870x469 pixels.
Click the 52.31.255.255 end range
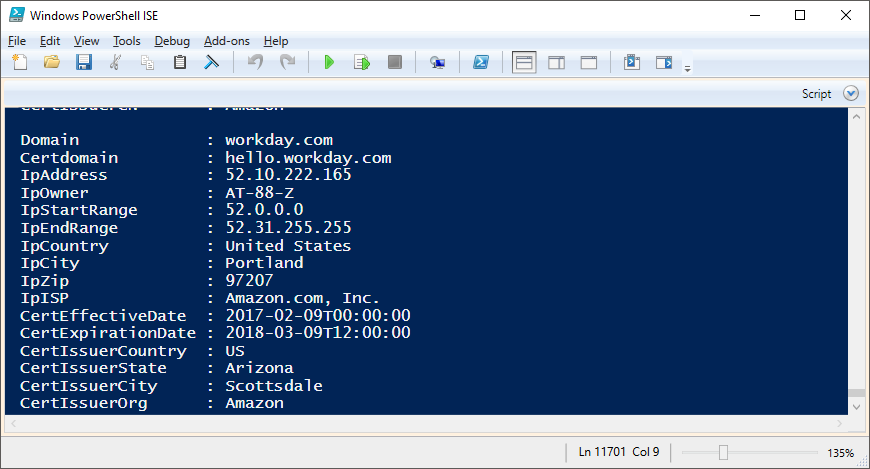coord(288,228)
